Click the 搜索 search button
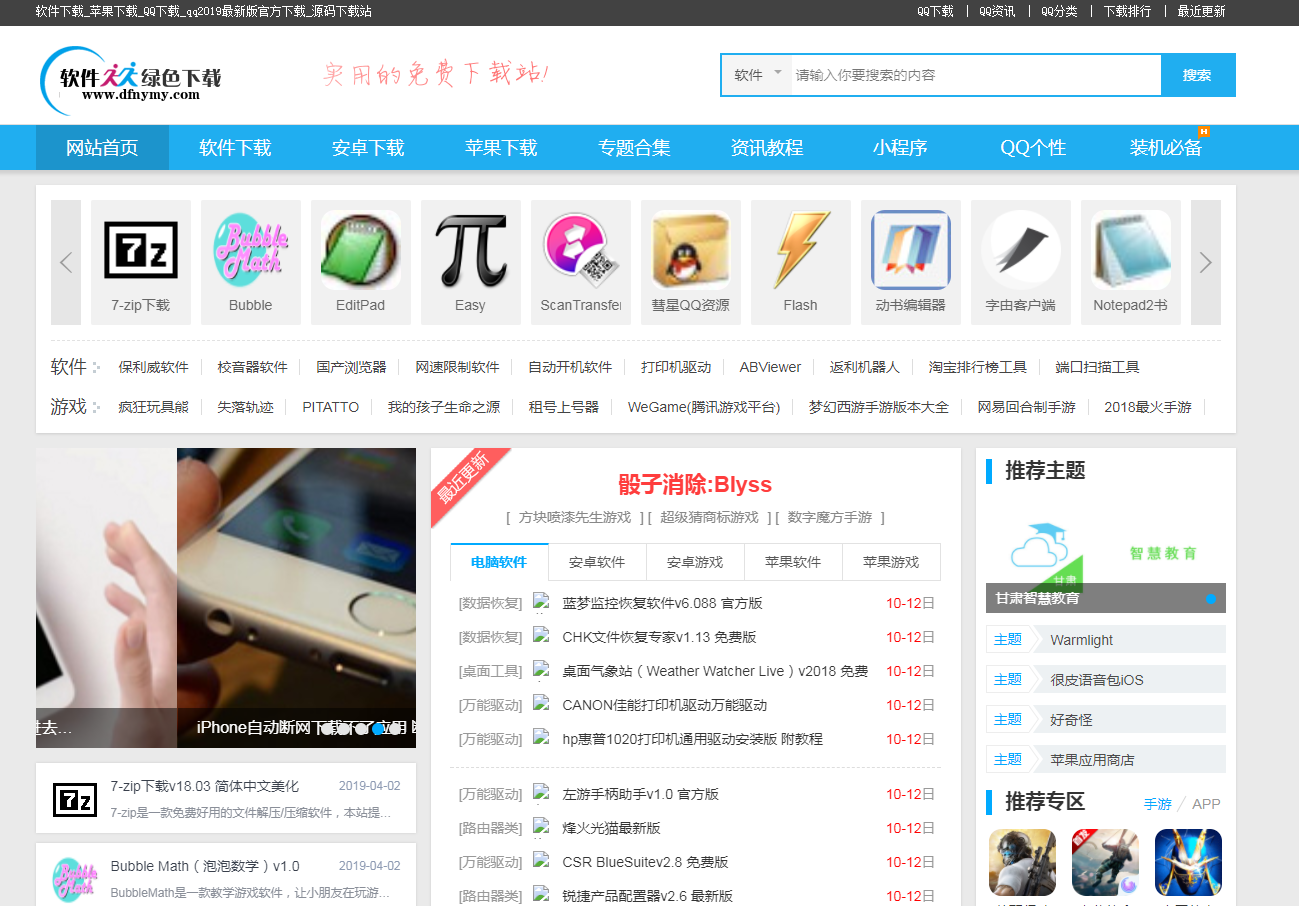This screenshot has height=906, width=1299. (x=1198, y=75)
